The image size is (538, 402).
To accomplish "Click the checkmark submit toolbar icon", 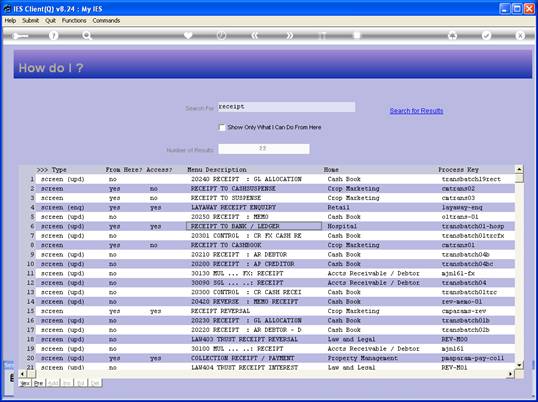I will 486,36.
